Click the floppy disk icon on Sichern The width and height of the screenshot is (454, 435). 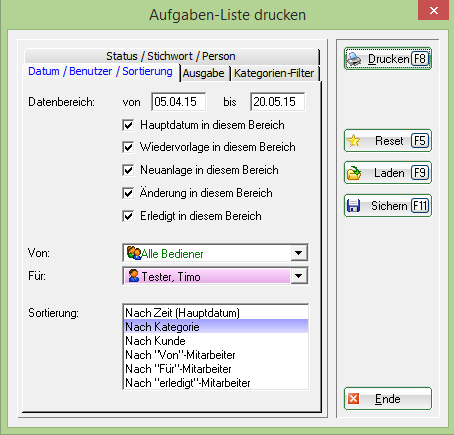point(353,206)
